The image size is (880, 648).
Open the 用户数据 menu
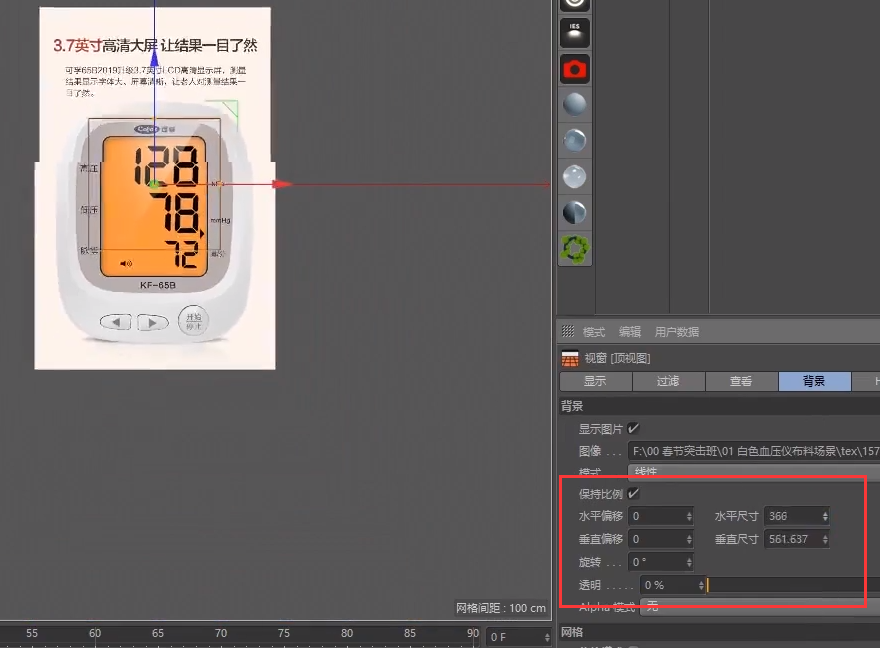pyautogui.click(x=677, y=332)
